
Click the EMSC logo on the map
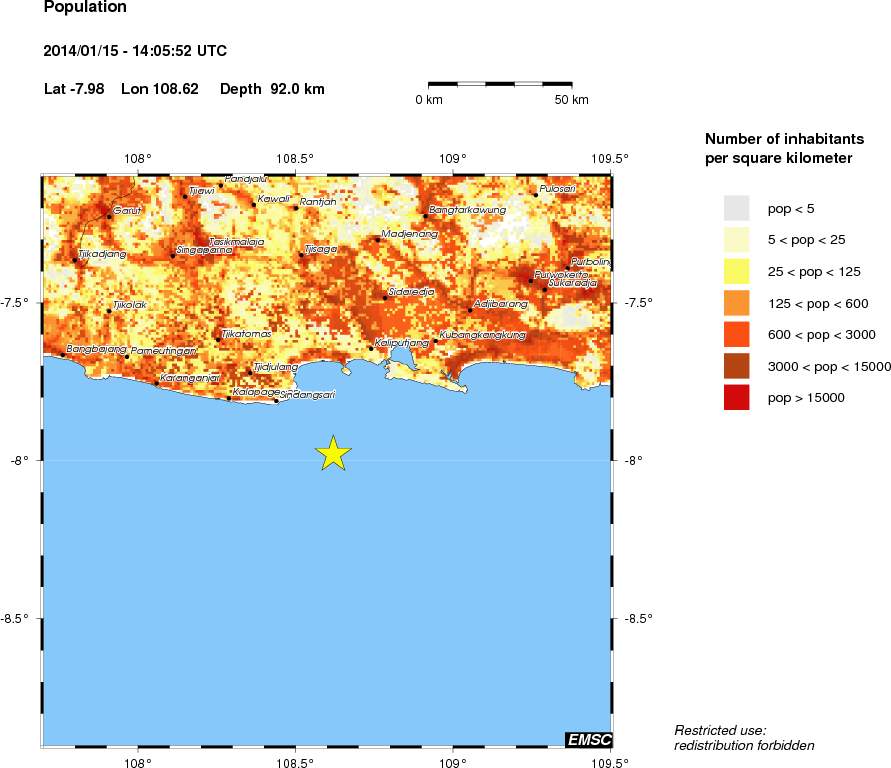(589, 739)
